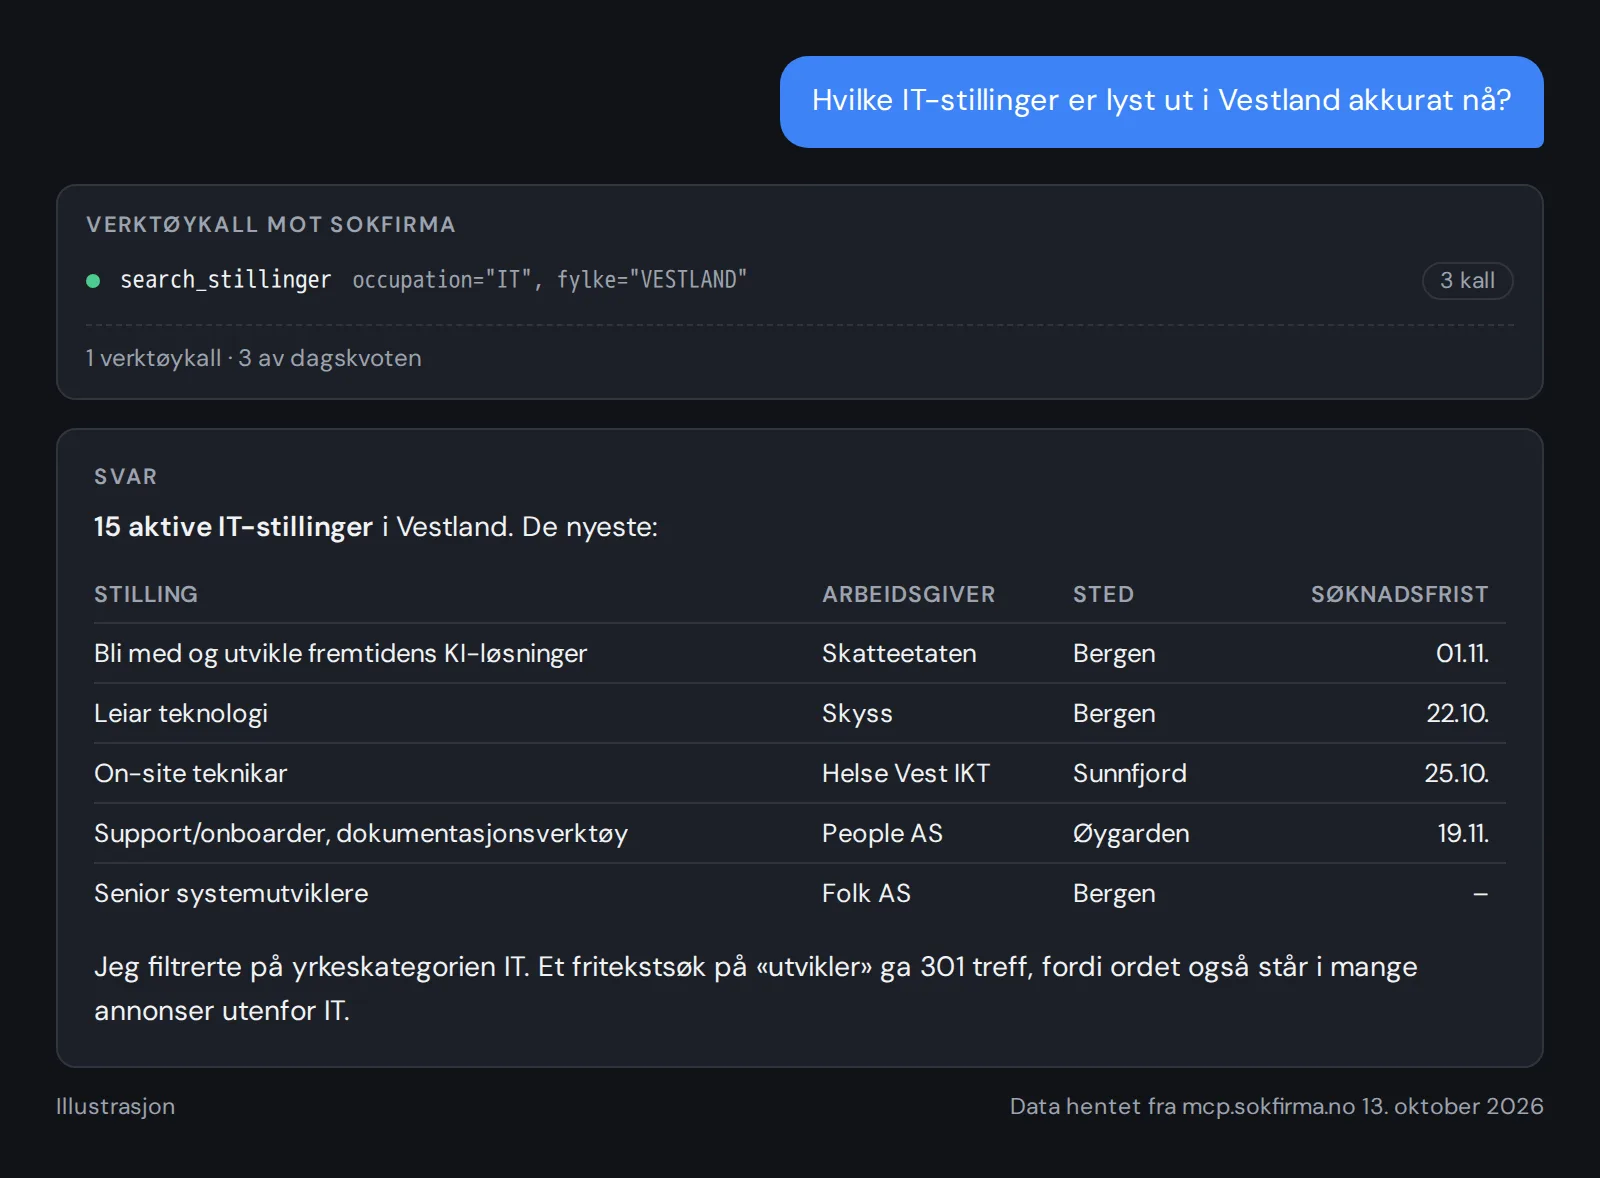
Task: Click 'Bergen' in the Skyss row
Action: 1114,714
